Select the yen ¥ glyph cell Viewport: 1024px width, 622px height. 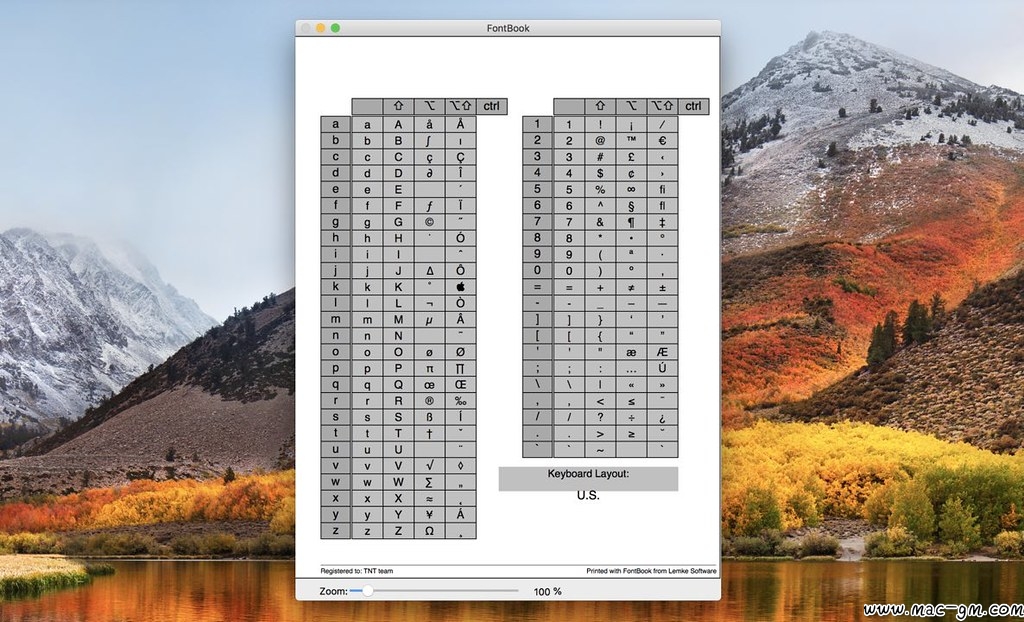coord(430,515)
